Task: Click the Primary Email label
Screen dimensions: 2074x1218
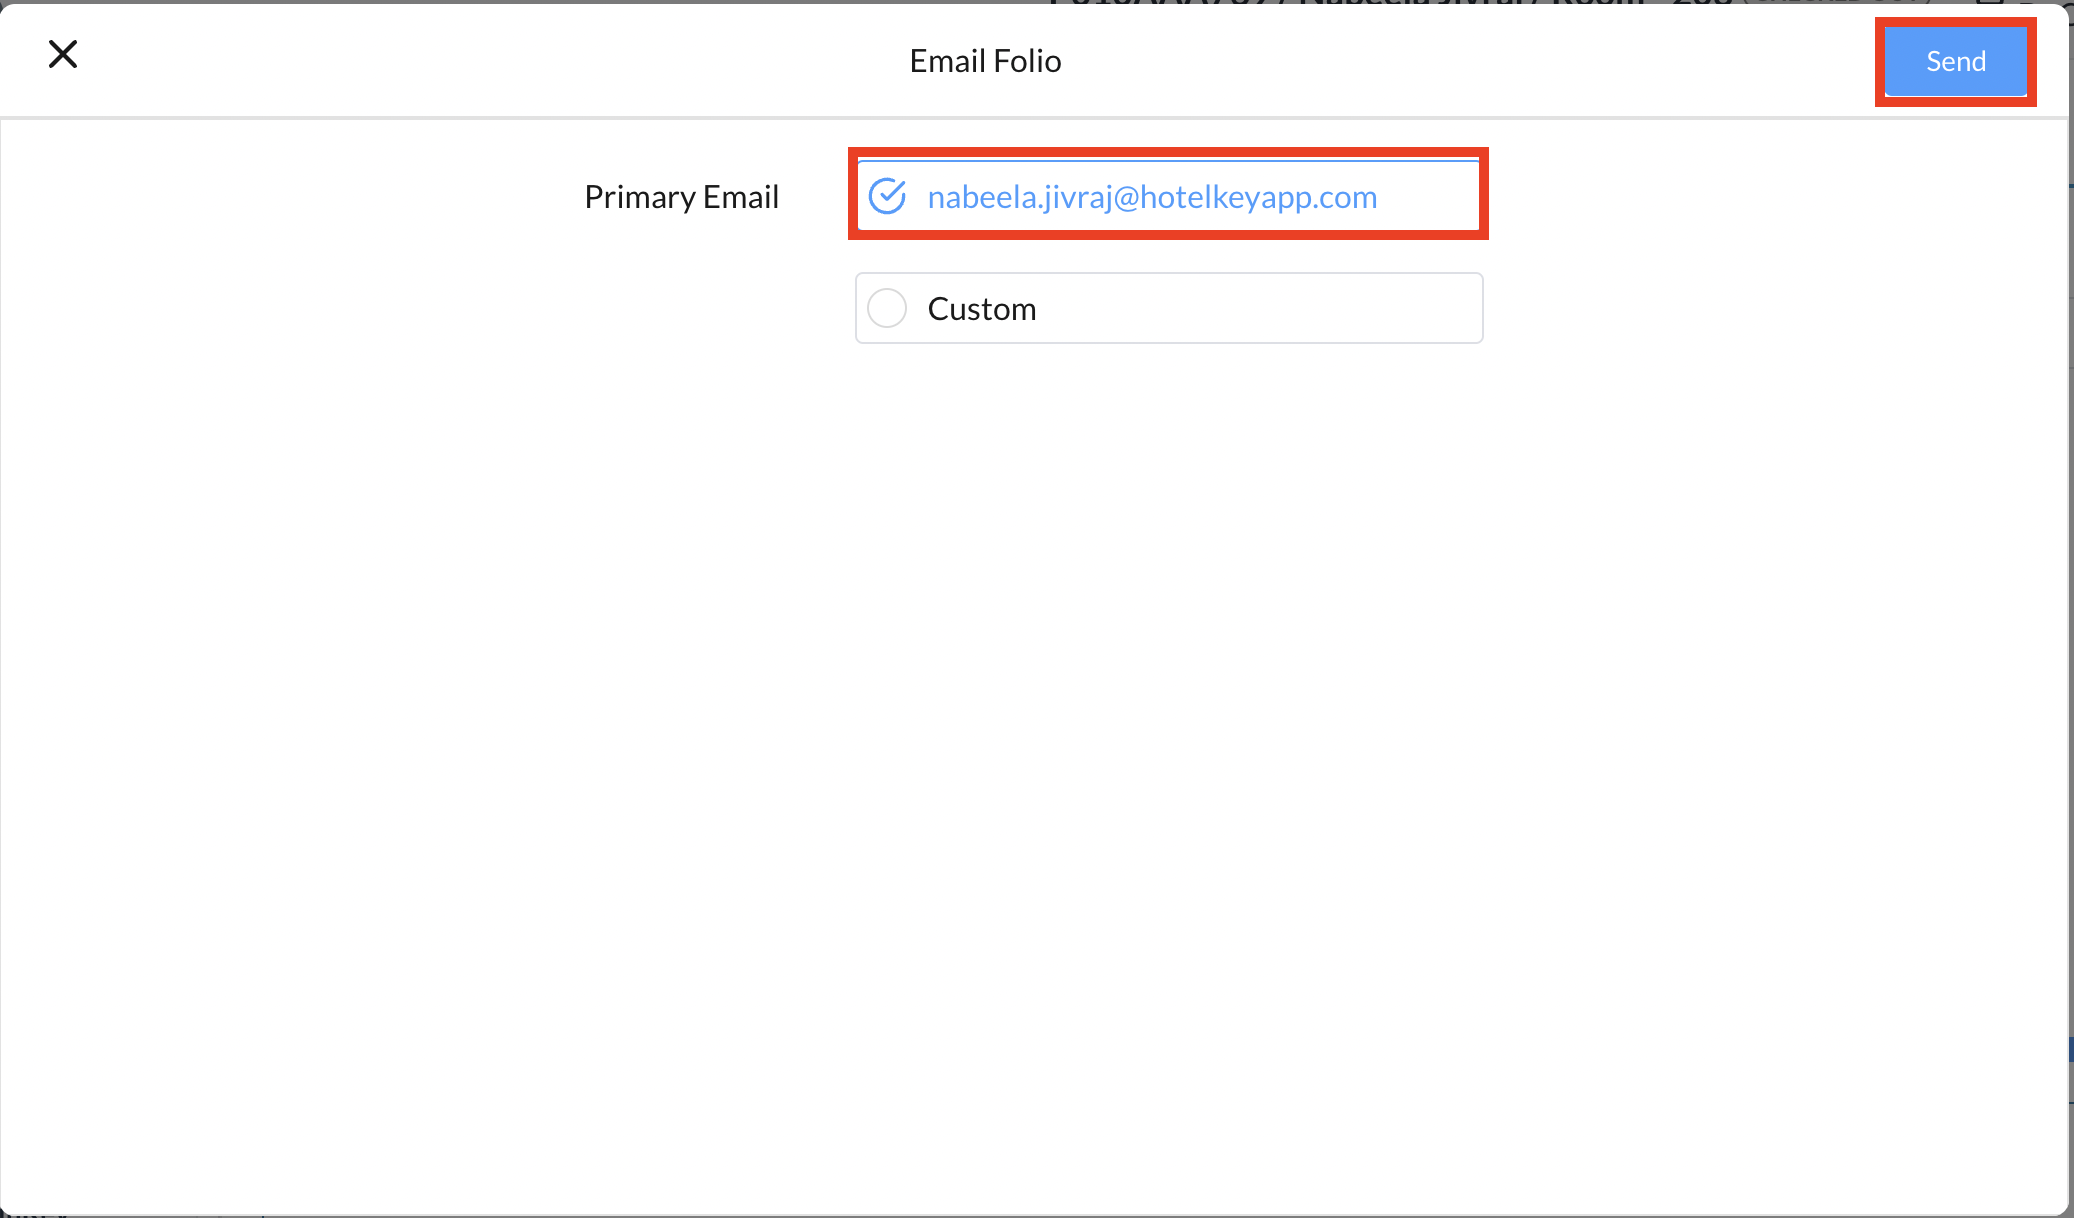Action: coord(681,197)
